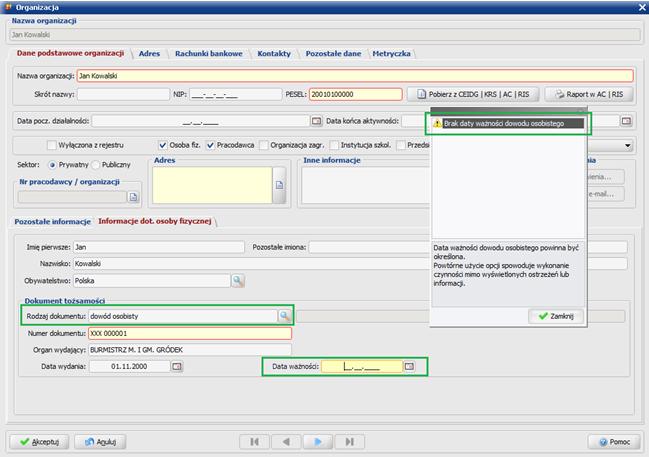
Task: Open the Adres tab
Action: click(149, 54)
